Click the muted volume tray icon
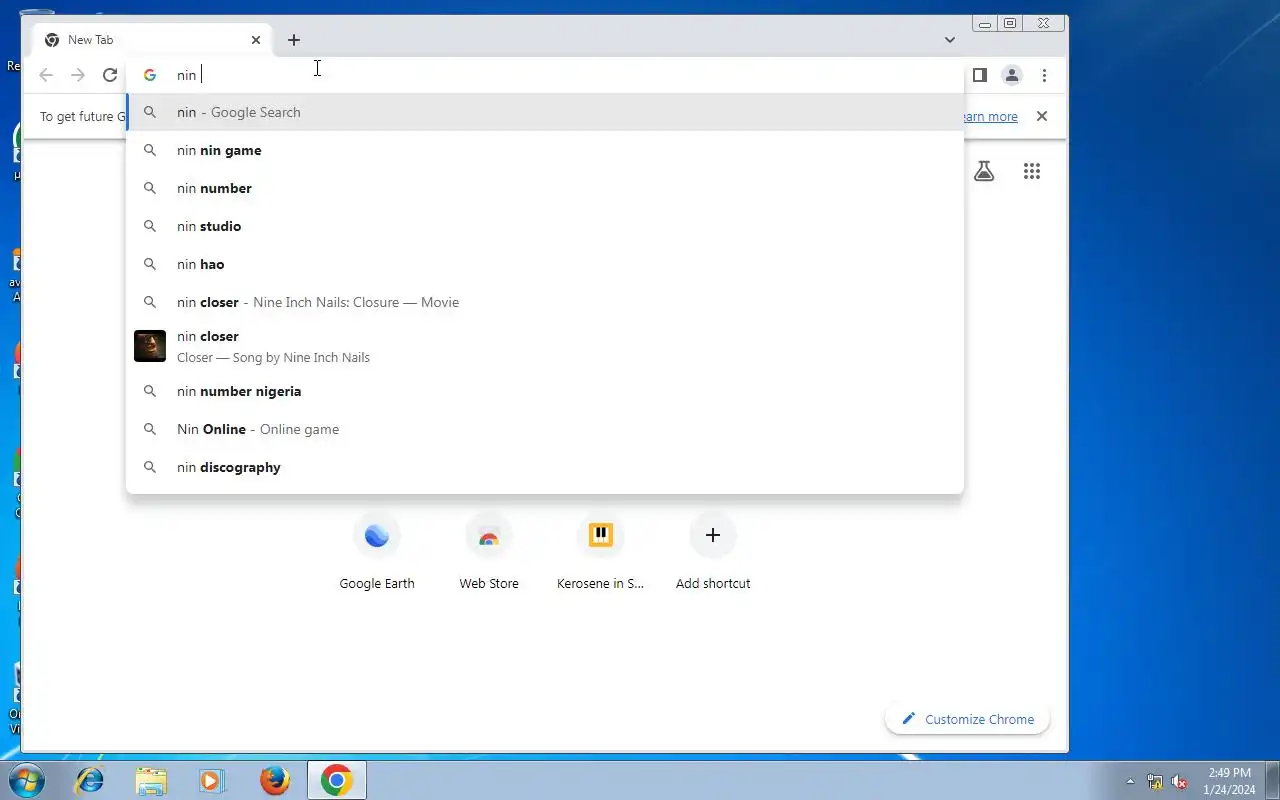1280x800 pixels. [x=1179, y=781]
